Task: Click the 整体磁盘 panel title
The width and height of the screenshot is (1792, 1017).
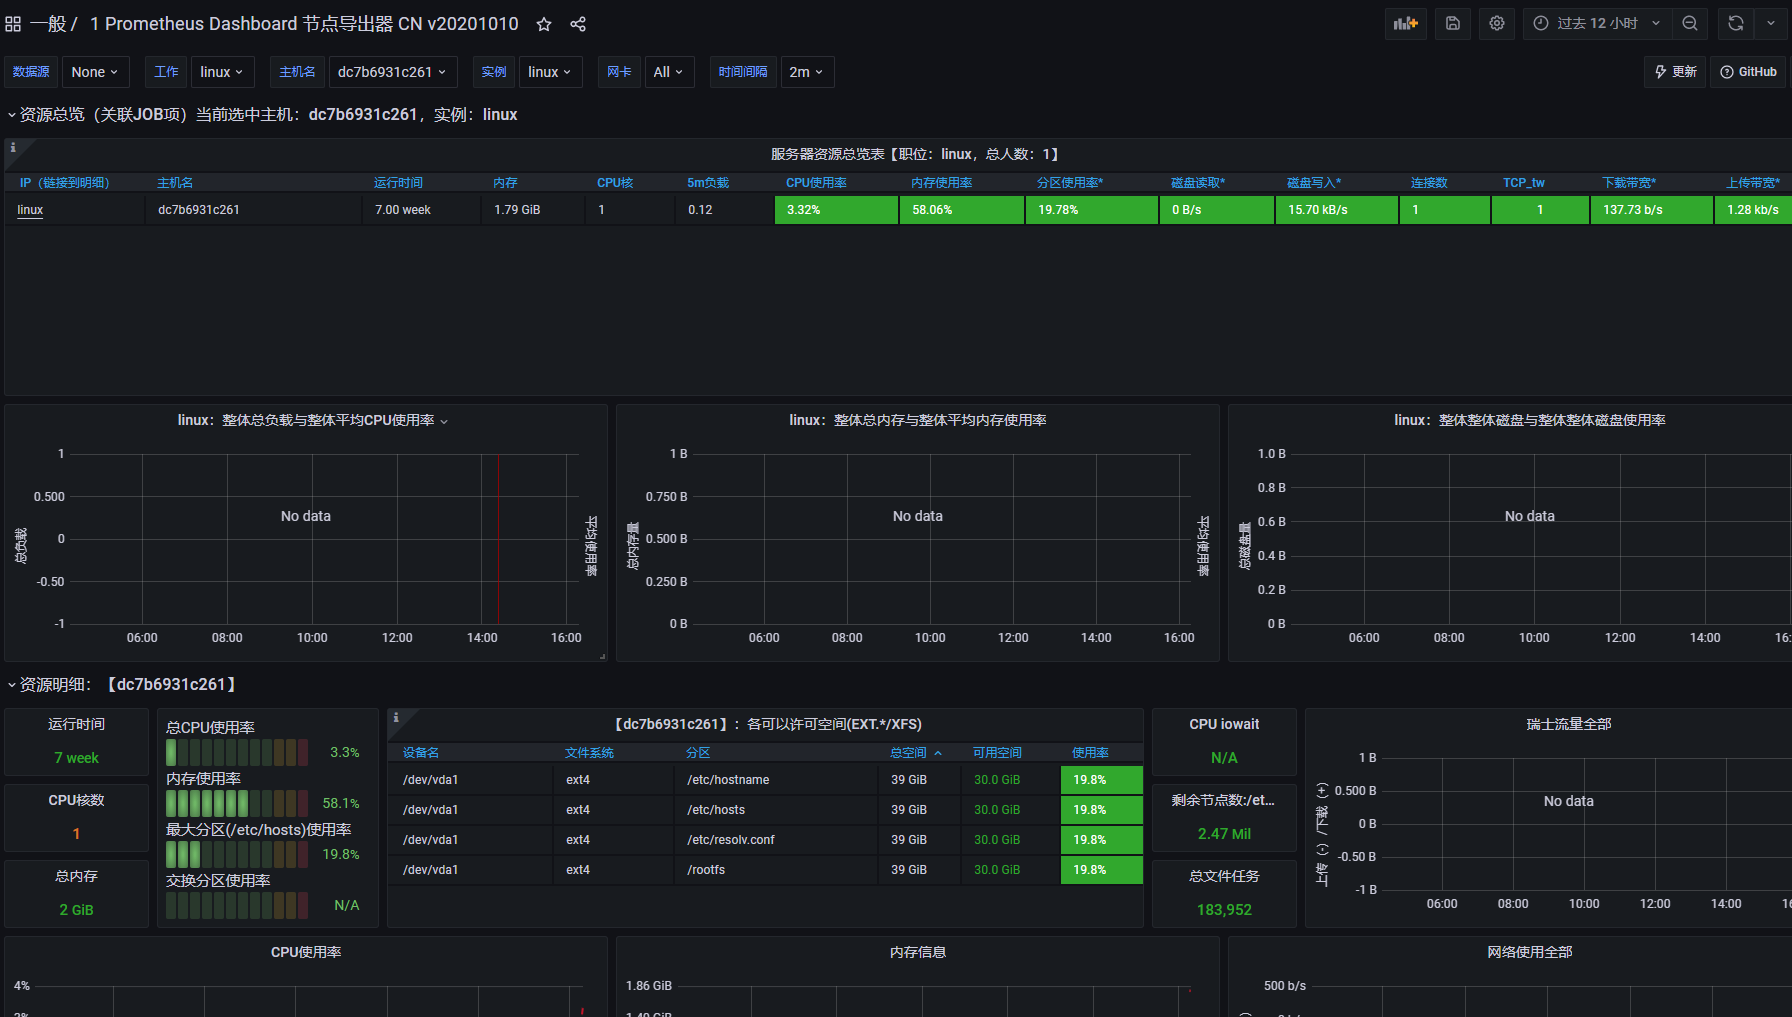Action: pyautogui.click(x=1530, y=421)
